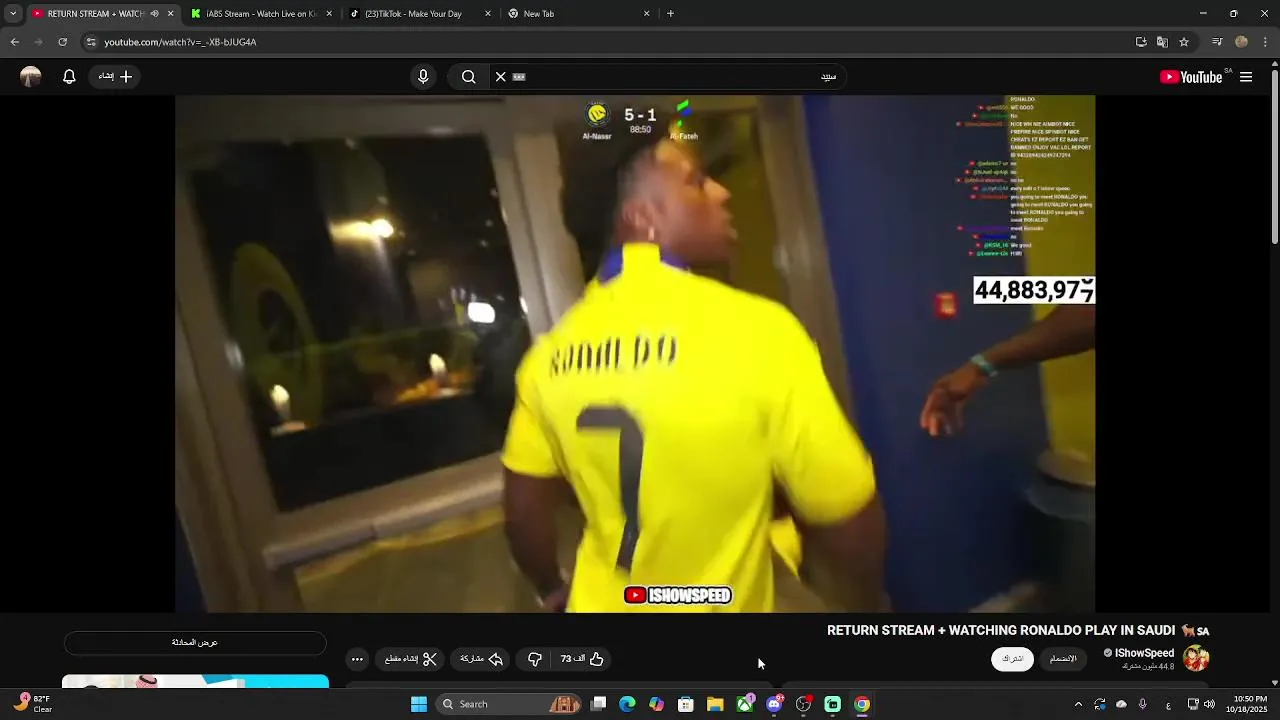This screenshot has height=720, width=1280.
Task: Like the video with thumbs up
Action: click(583, 659)
